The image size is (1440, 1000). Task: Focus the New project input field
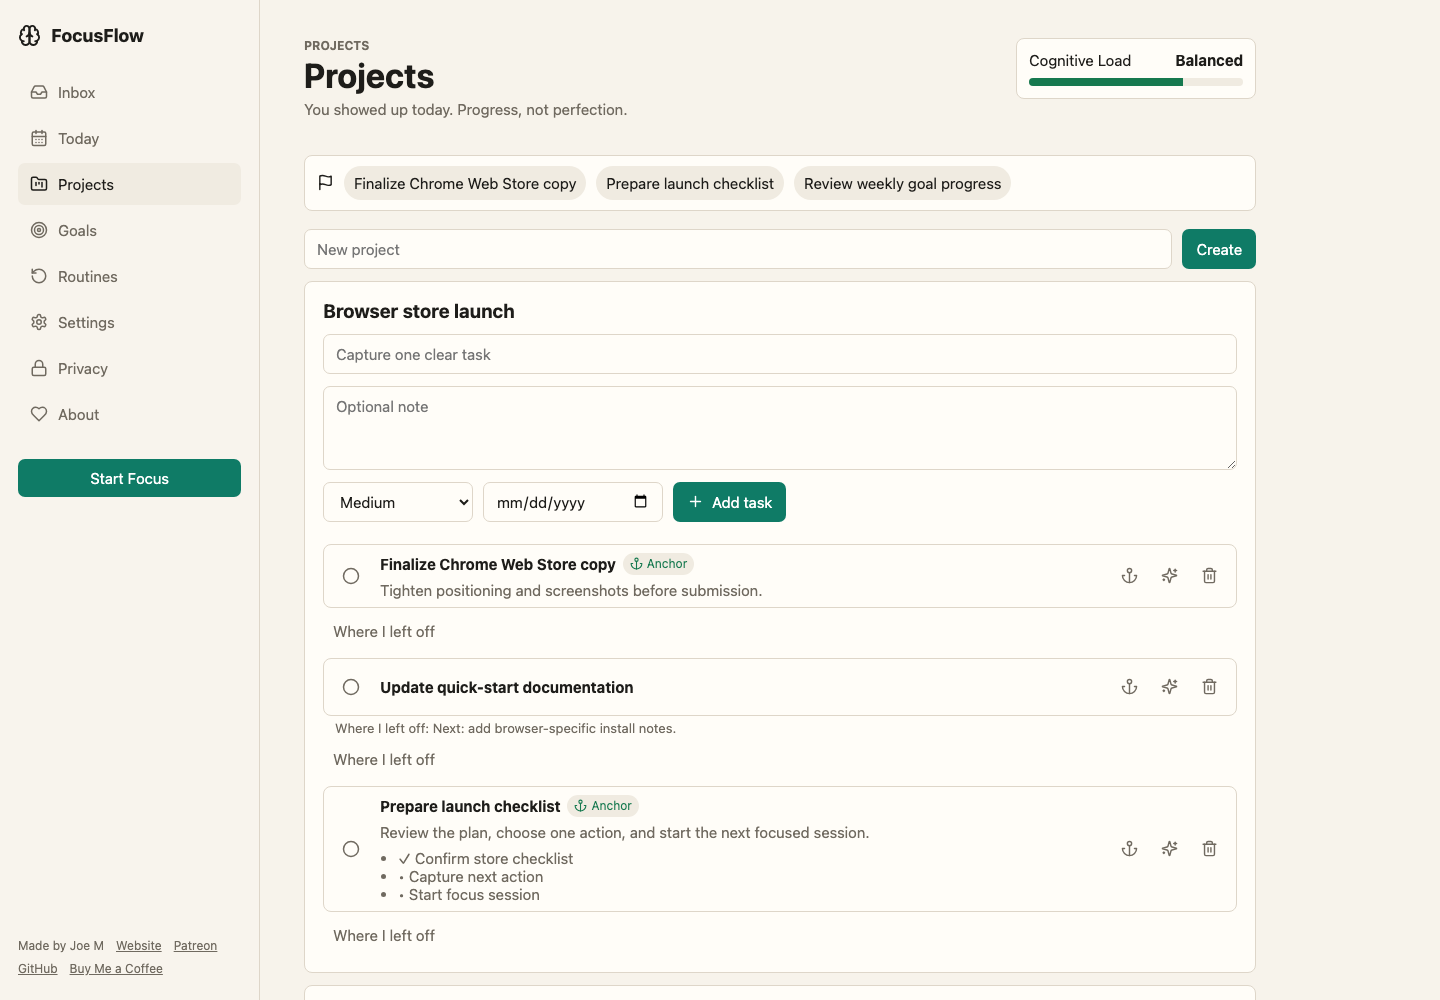737,249
